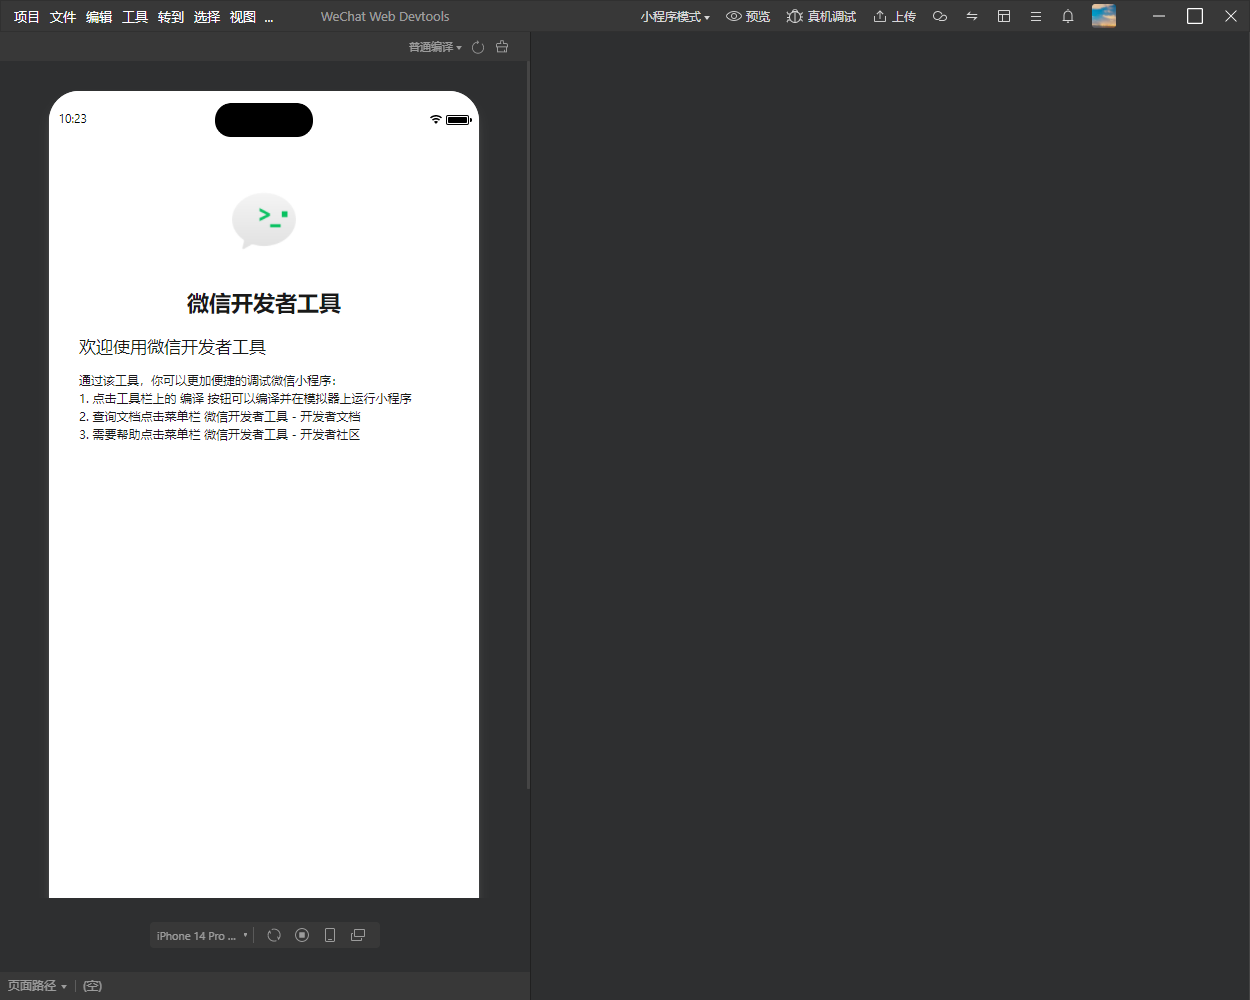Click the 10:23 simulator clock
Viewport: 1250px width, 1000px height.
point(73,119)
